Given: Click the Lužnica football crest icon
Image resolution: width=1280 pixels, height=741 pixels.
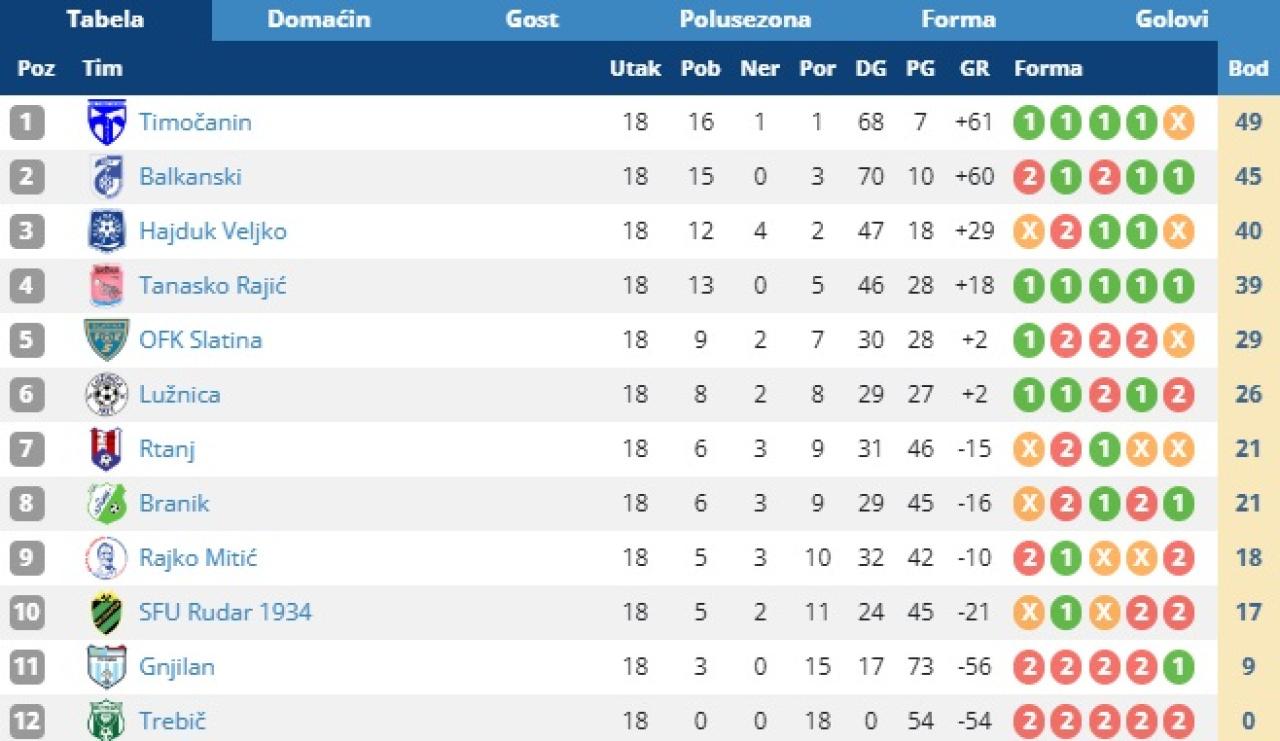Looking at the screenshot, I should (x=105, y=394).
